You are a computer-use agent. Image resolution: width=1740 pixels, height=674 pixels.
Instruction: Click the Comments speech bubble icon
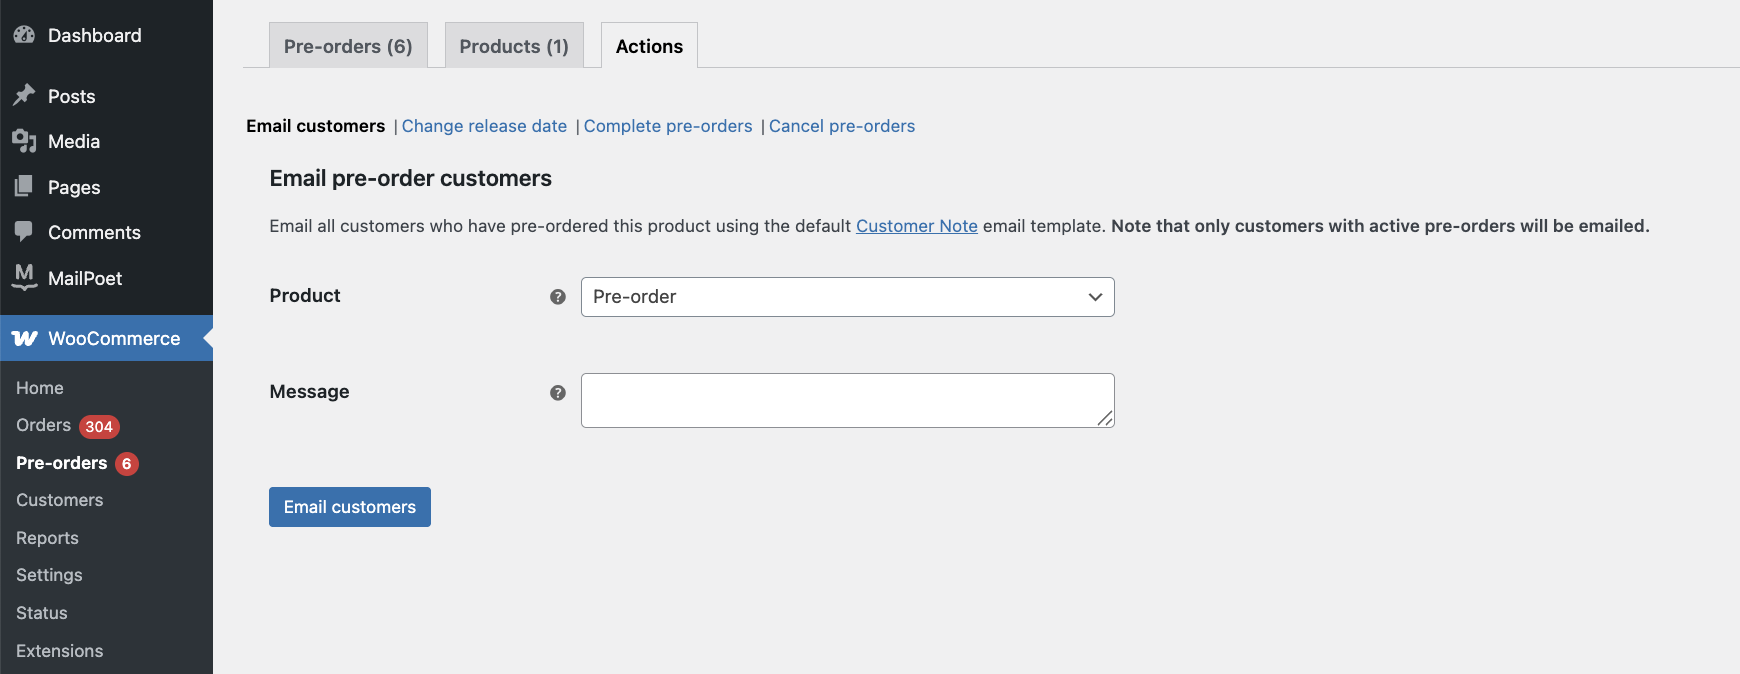[x=24, y=231]
